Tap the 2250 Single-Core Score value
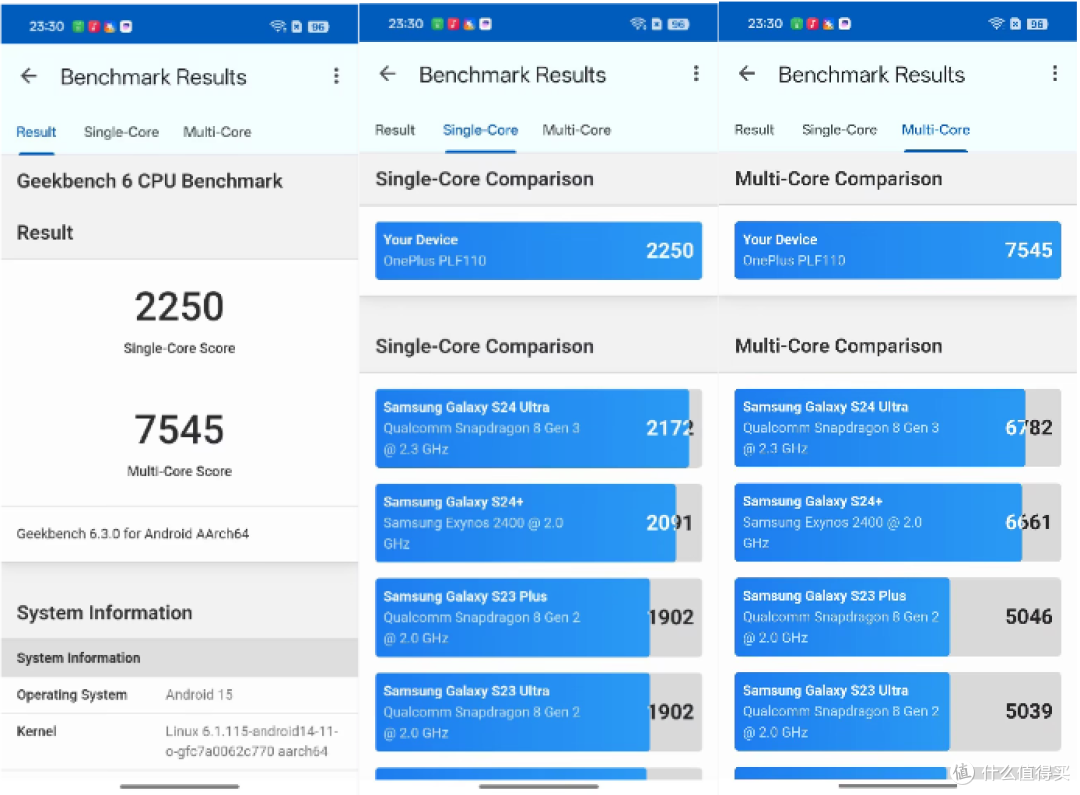The image size is (1080, 795). point(179,307)
